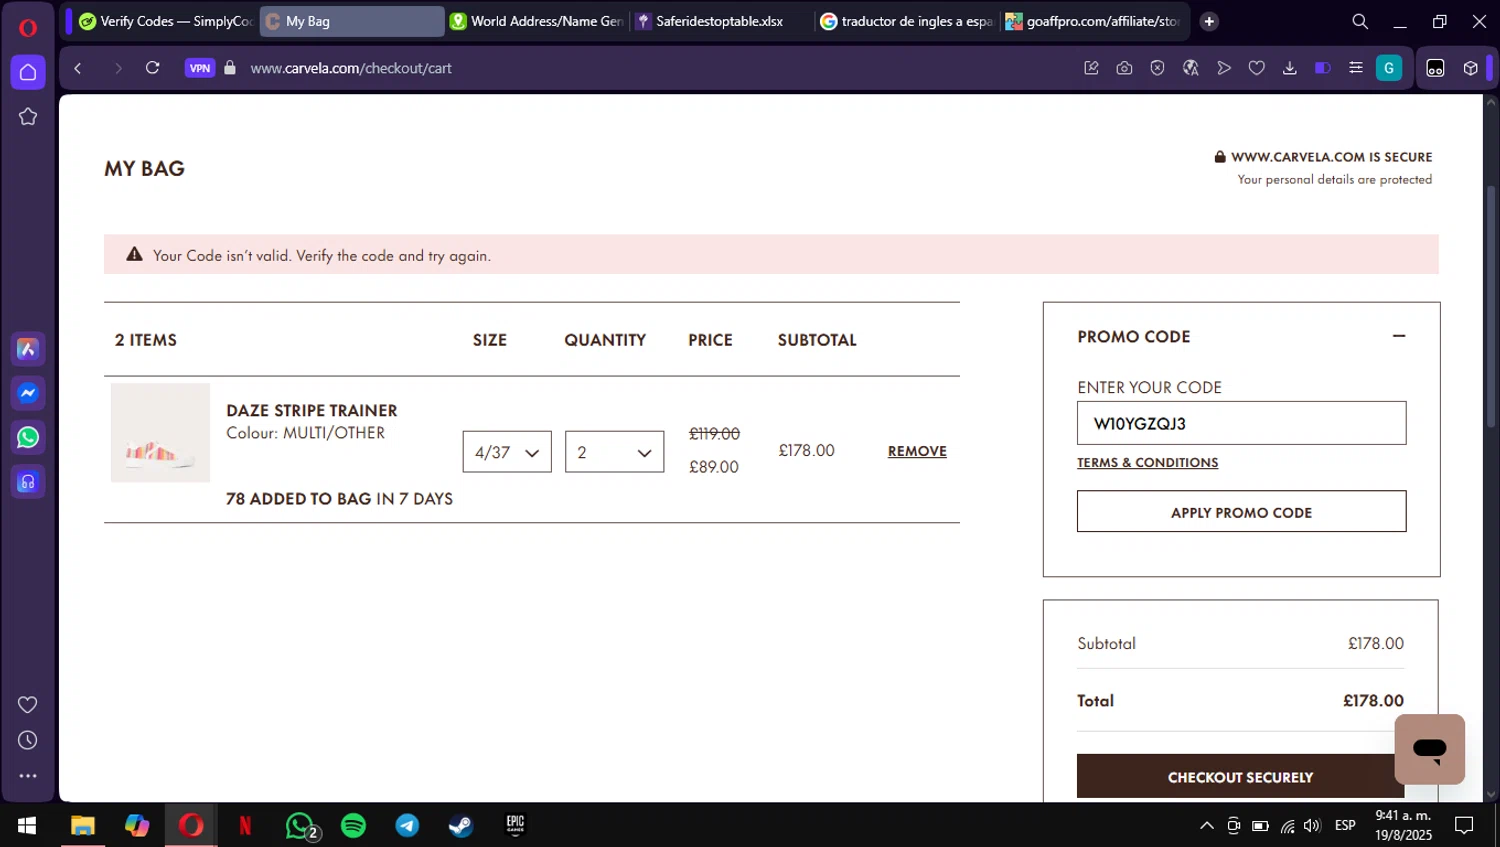Viewport: 1500px width, 847px height.
Task: Open Easy Setup sliders icon
Action: pyautogui.click(x=1356, y=68)
